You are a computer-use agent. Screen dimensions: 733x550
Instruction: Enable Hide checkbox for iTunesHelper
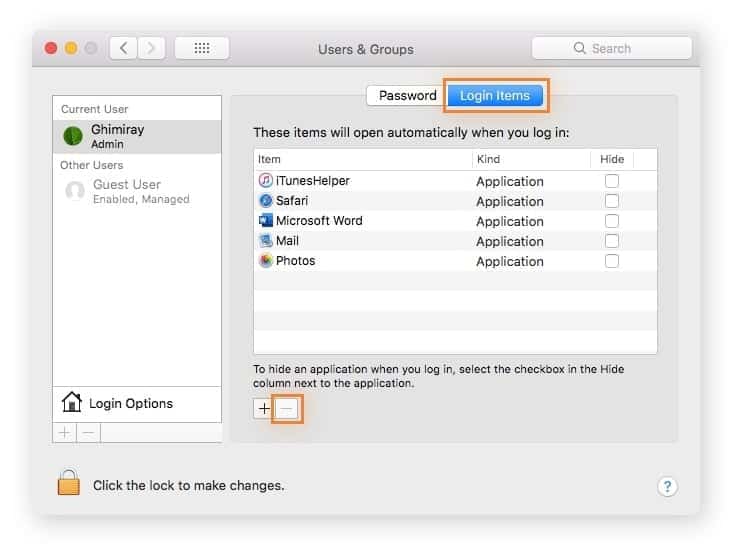(611, 181)
